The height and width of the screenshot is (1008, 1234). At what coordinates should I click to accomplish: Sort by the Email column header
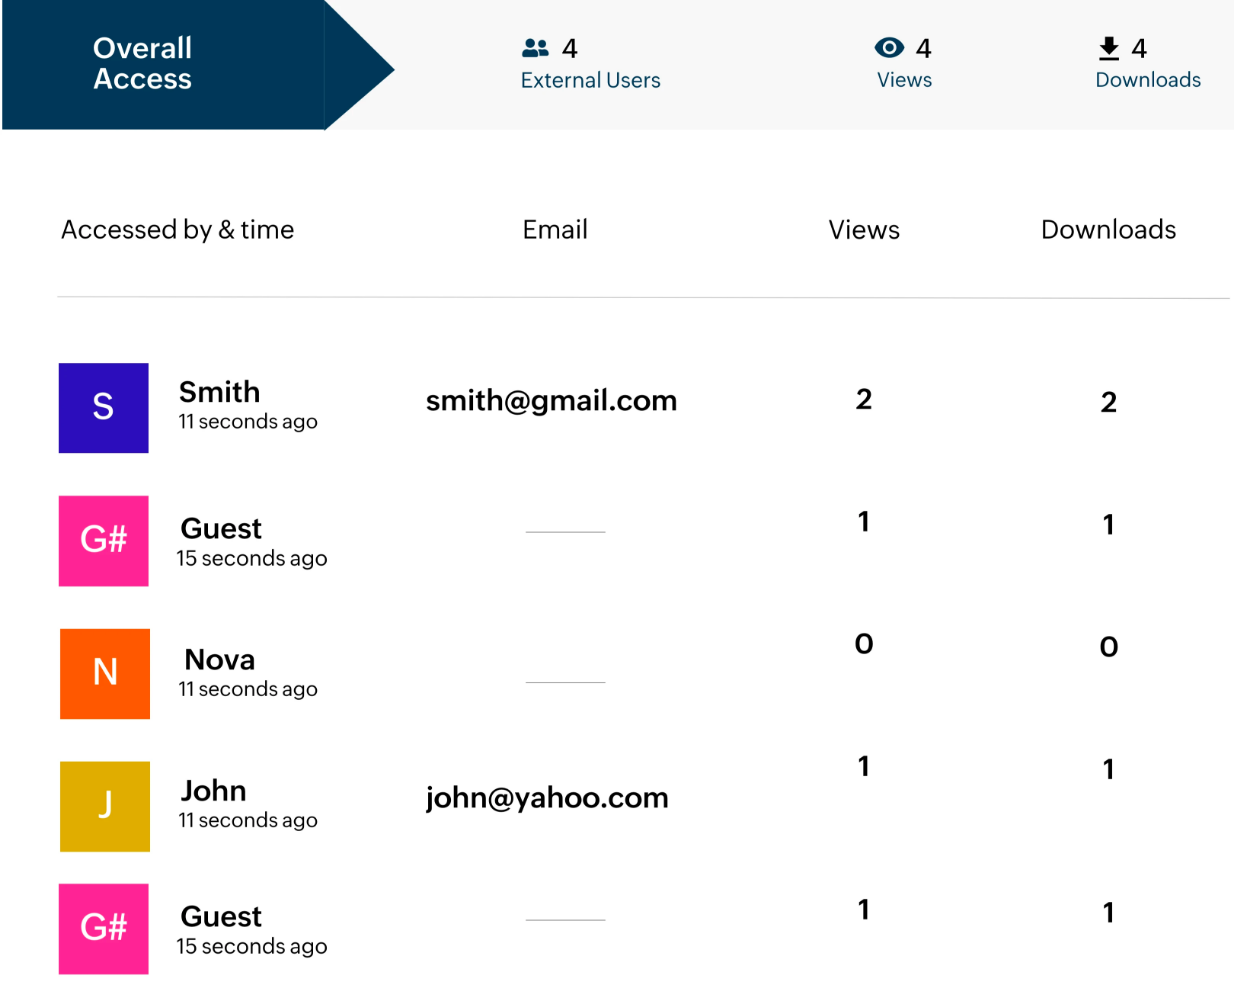point(555,230)
